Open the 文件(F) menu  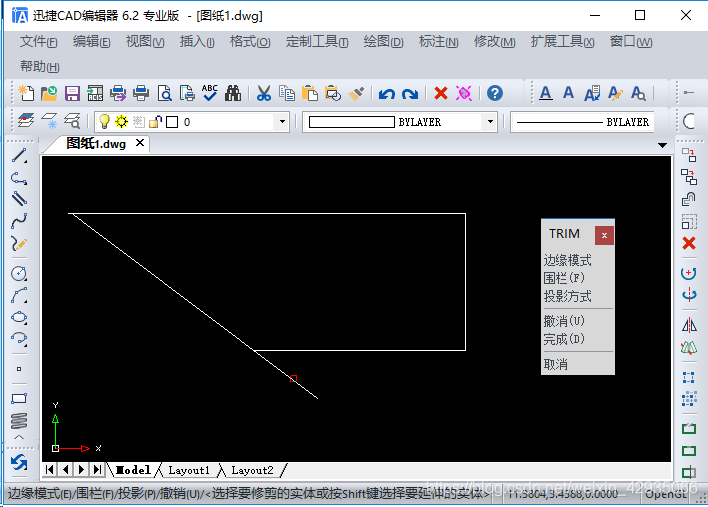[x=38, y=42]
